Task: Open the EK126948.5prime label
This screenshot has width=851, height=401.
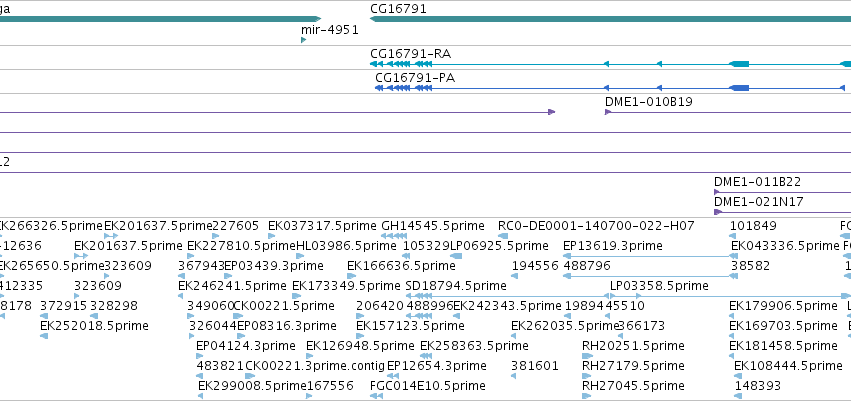Action: [x=360, y=346]
